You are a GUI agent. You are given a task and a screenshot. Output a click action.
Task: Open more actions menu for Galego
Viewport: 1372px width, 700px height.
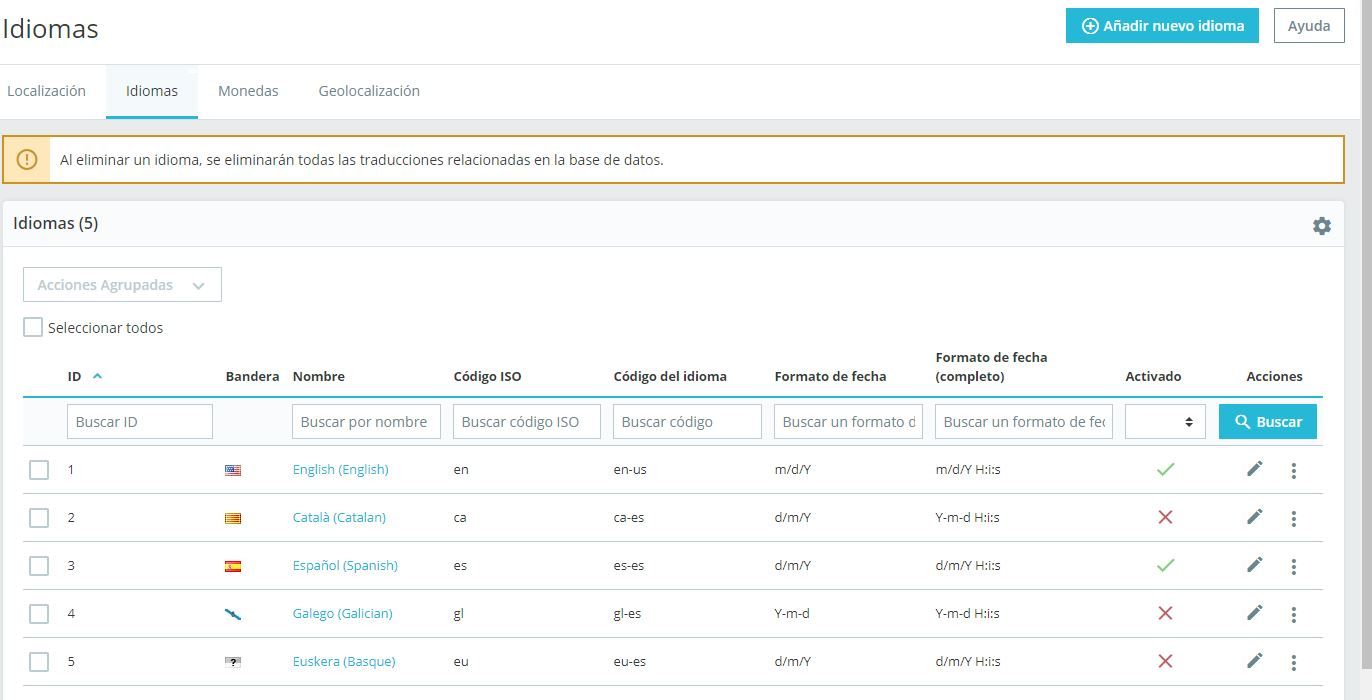pyautogui.click(x=1293, y=614)
